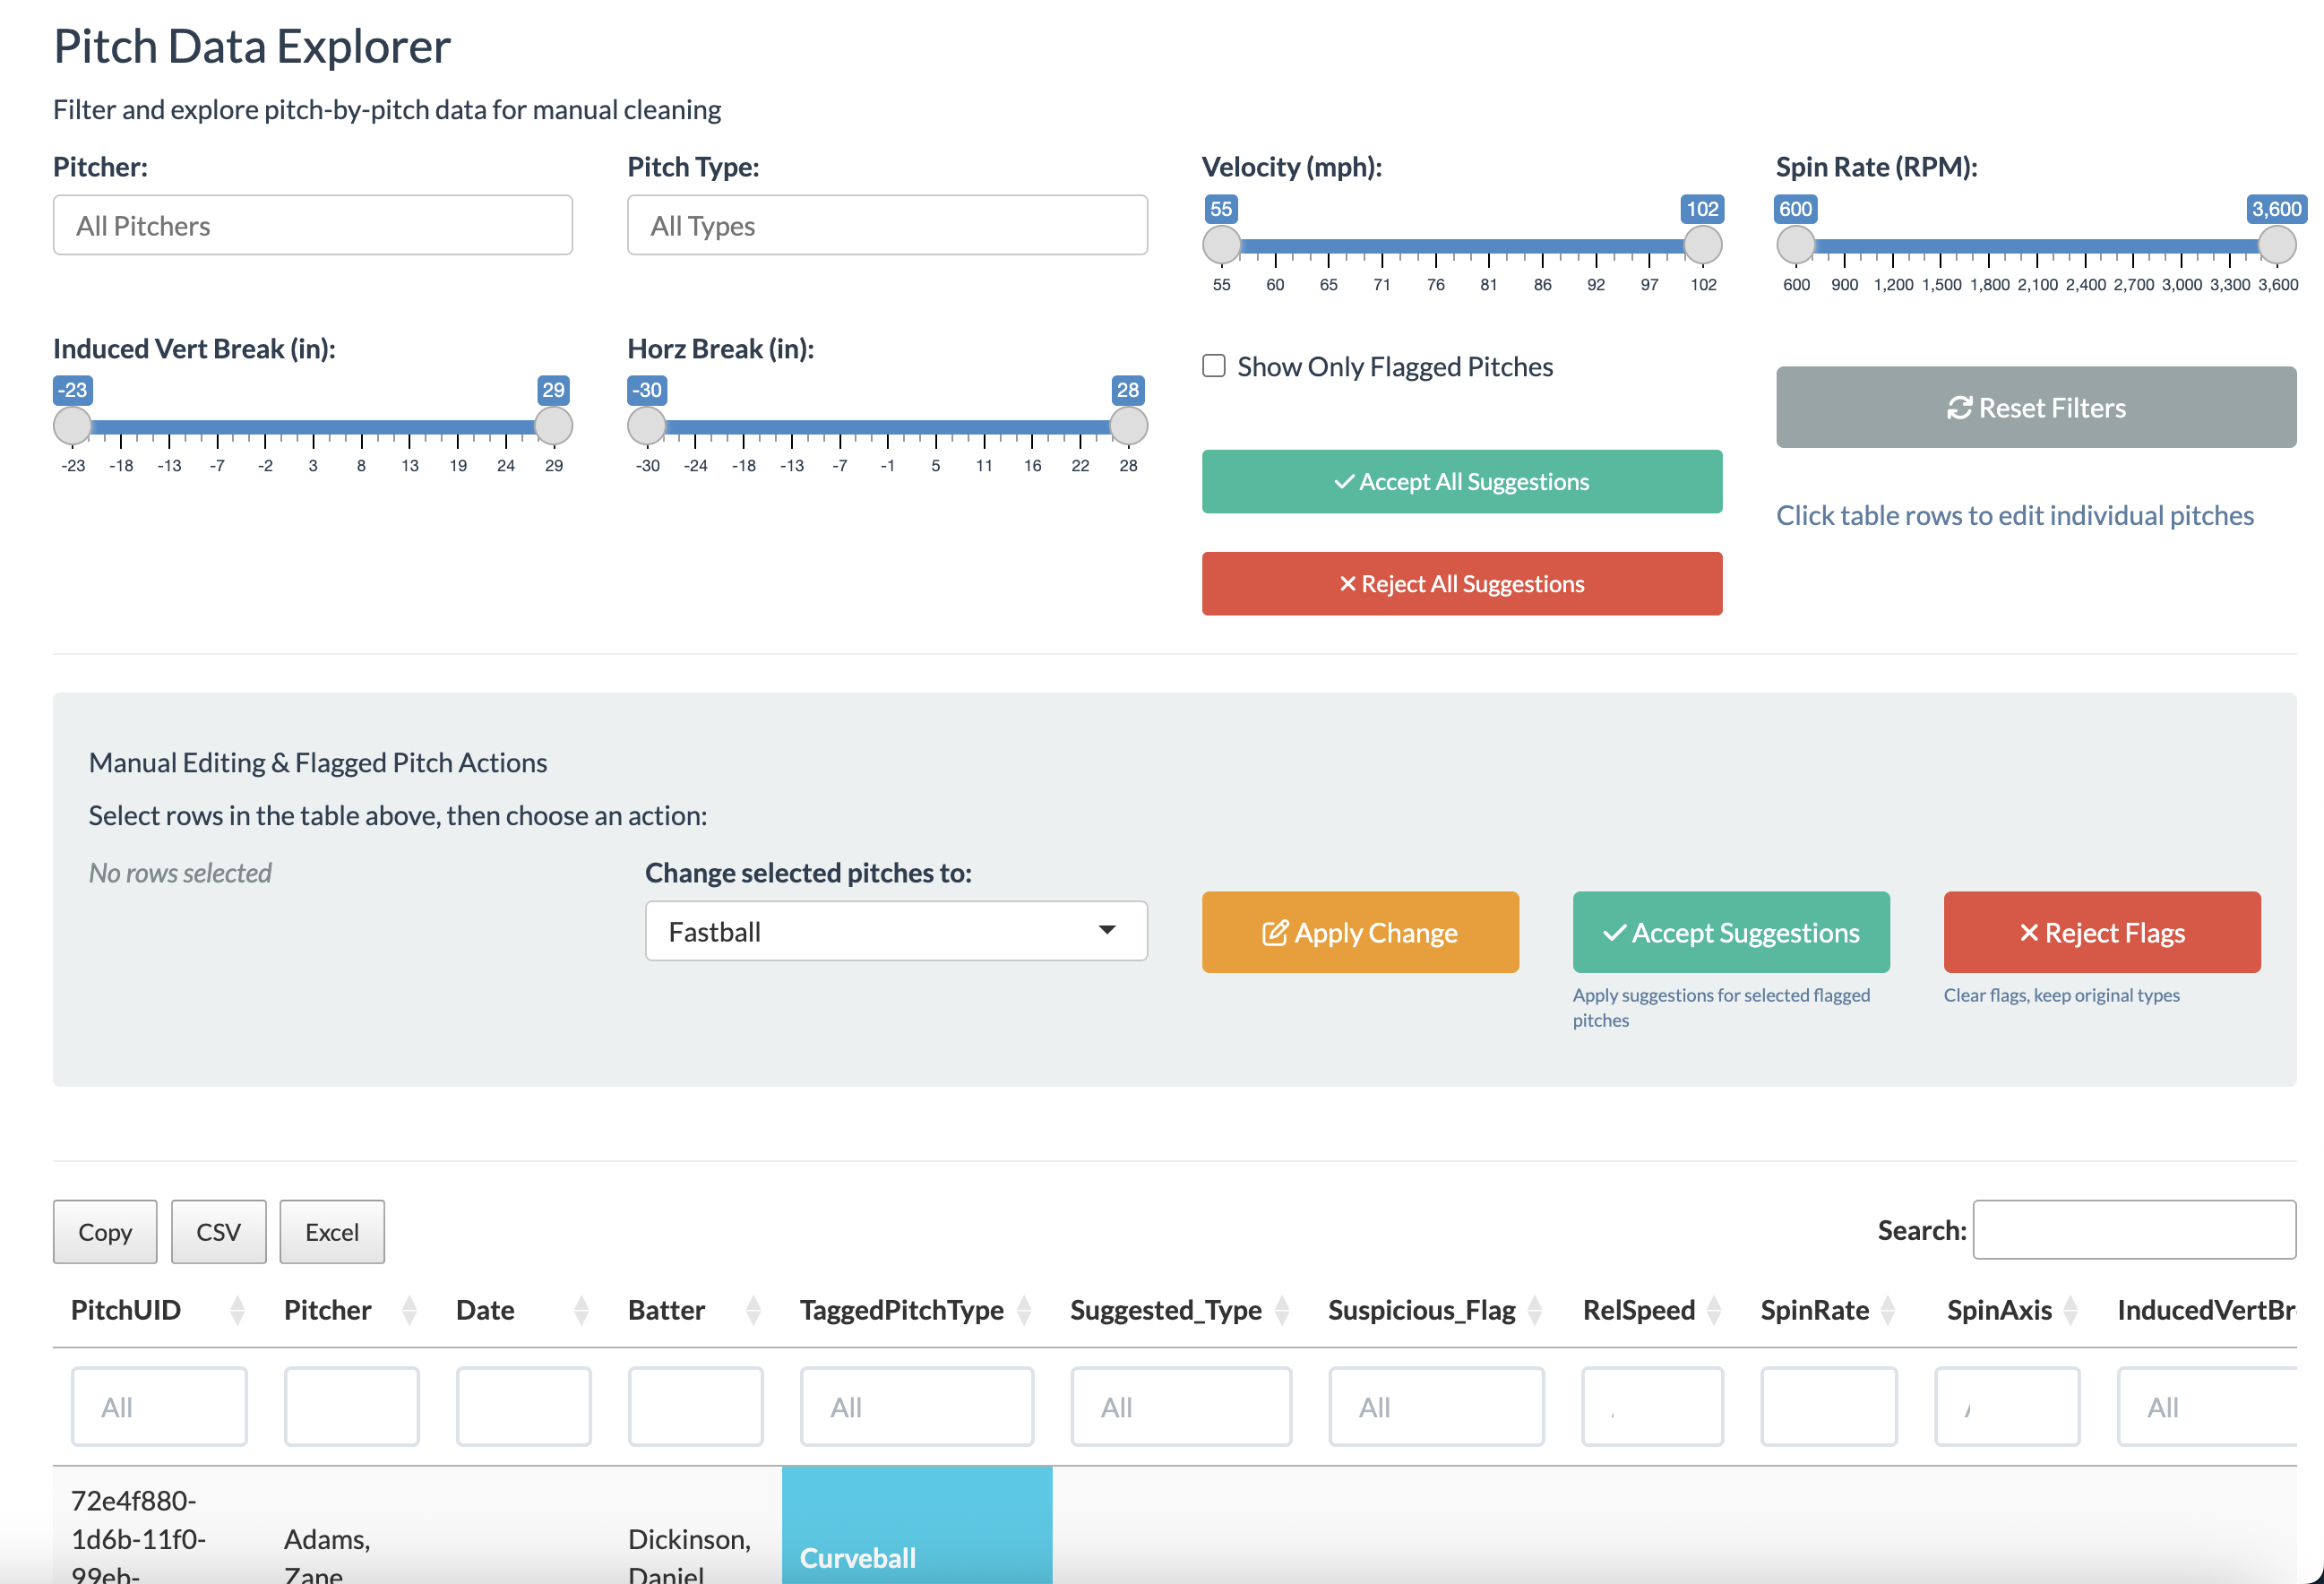Image resolution: width=2324 pixels, height=1584 pixels.
Task: Enable Show Only Flagged Pitches
Action: pos(1213,366)
